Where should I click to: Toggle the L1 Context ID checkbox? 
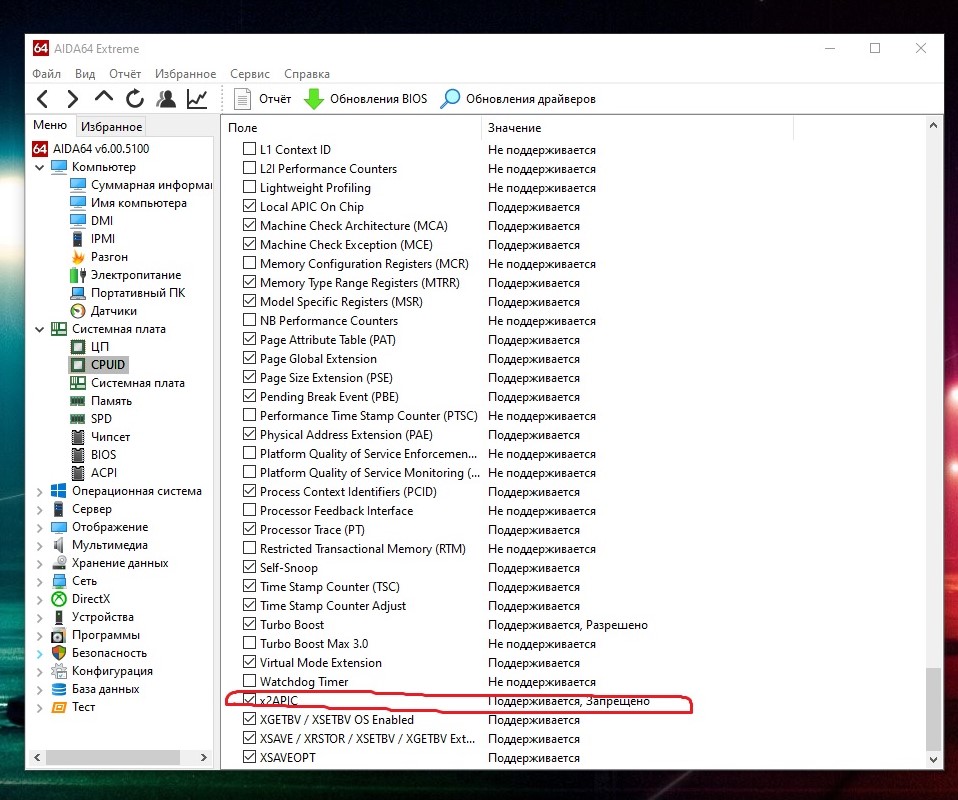point(249,149)
